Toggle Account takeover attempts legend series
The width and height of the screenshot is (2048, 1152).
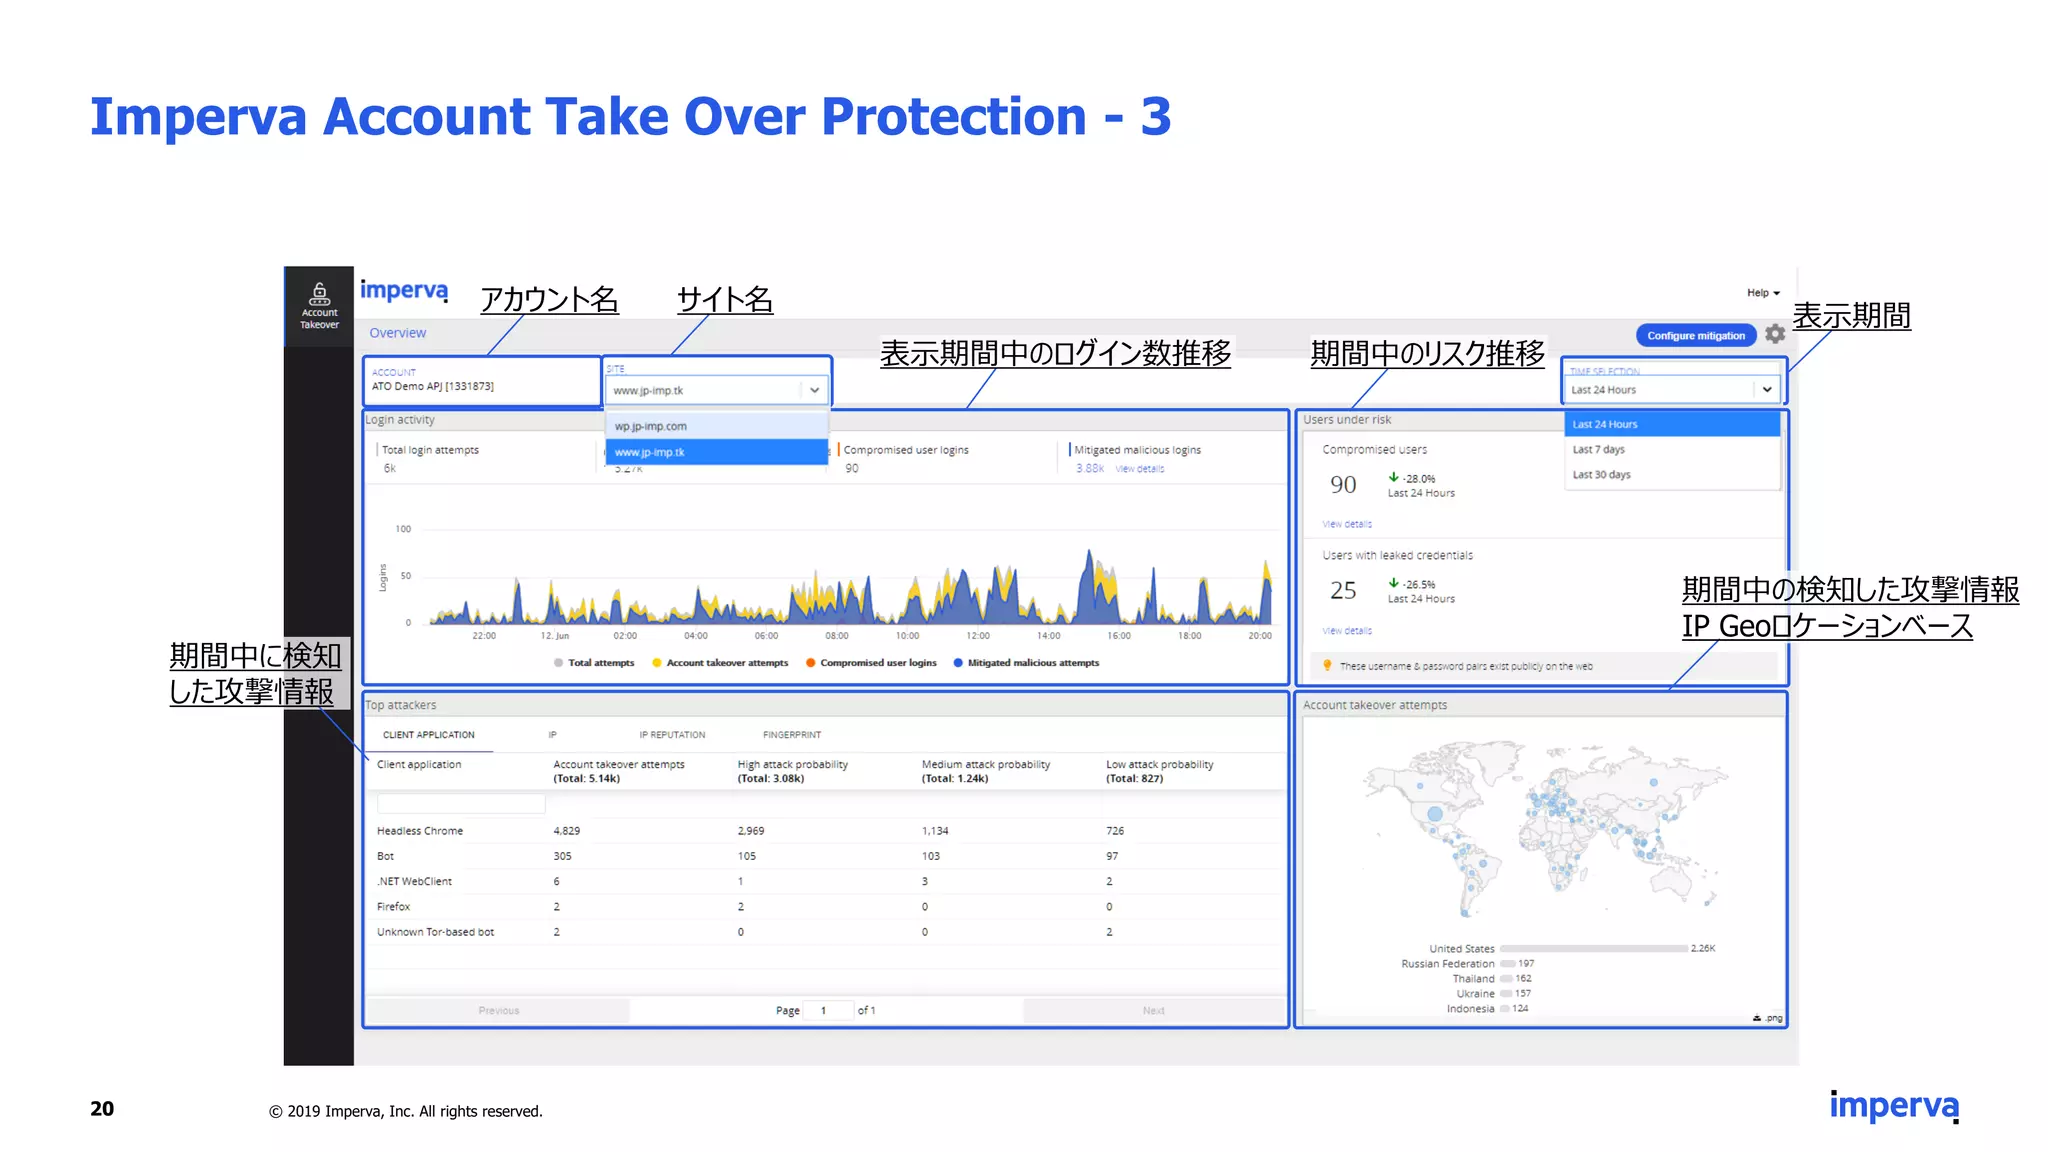(720, 662)
